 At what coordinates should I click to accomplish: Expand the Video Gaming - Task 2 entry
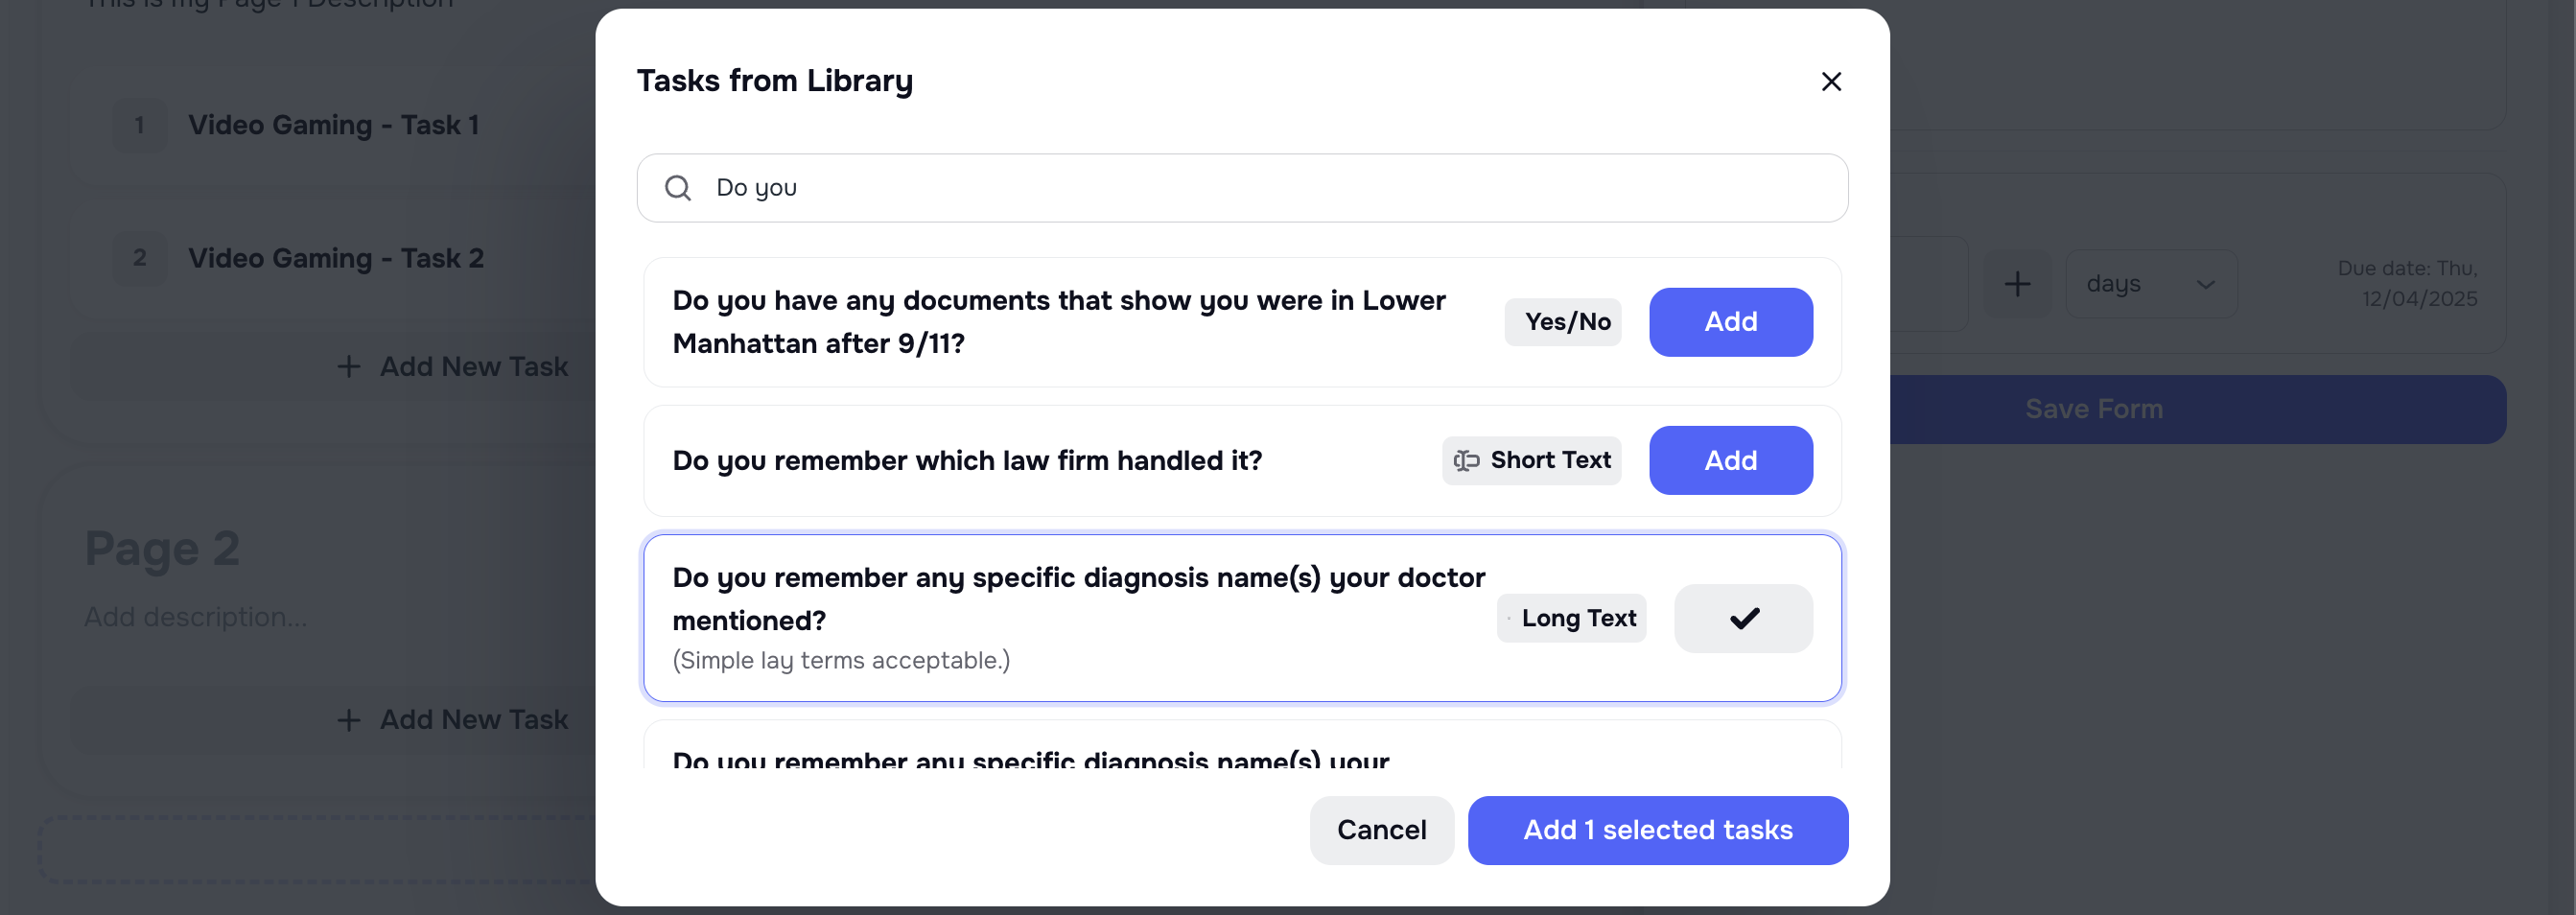pos(335,257)
